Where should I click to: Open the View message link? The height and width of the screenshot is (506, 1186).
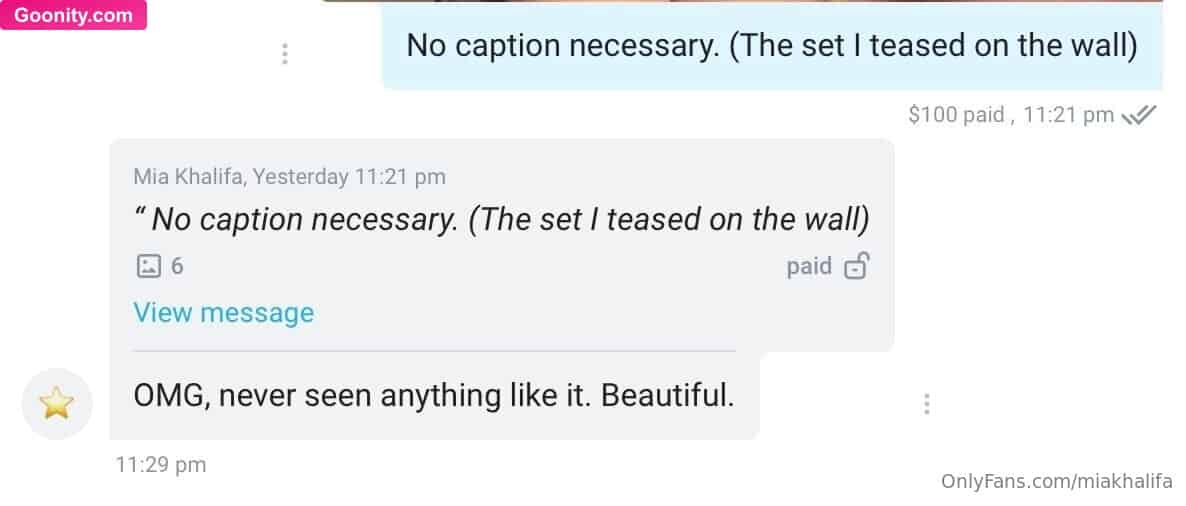click(x=223, y=313)
